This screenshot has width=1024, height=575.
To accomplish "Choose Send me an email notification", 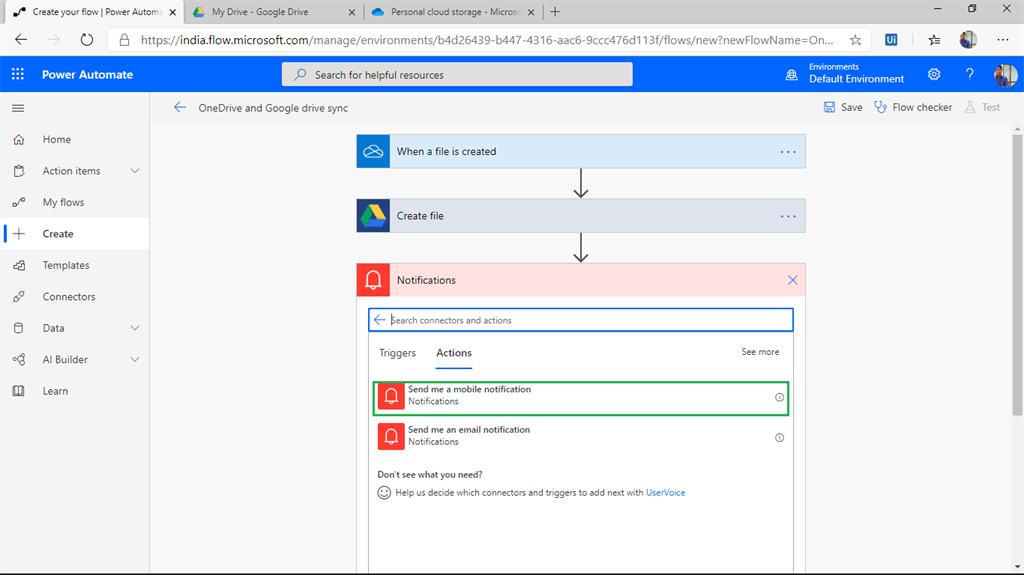I will tap(581, 436).
